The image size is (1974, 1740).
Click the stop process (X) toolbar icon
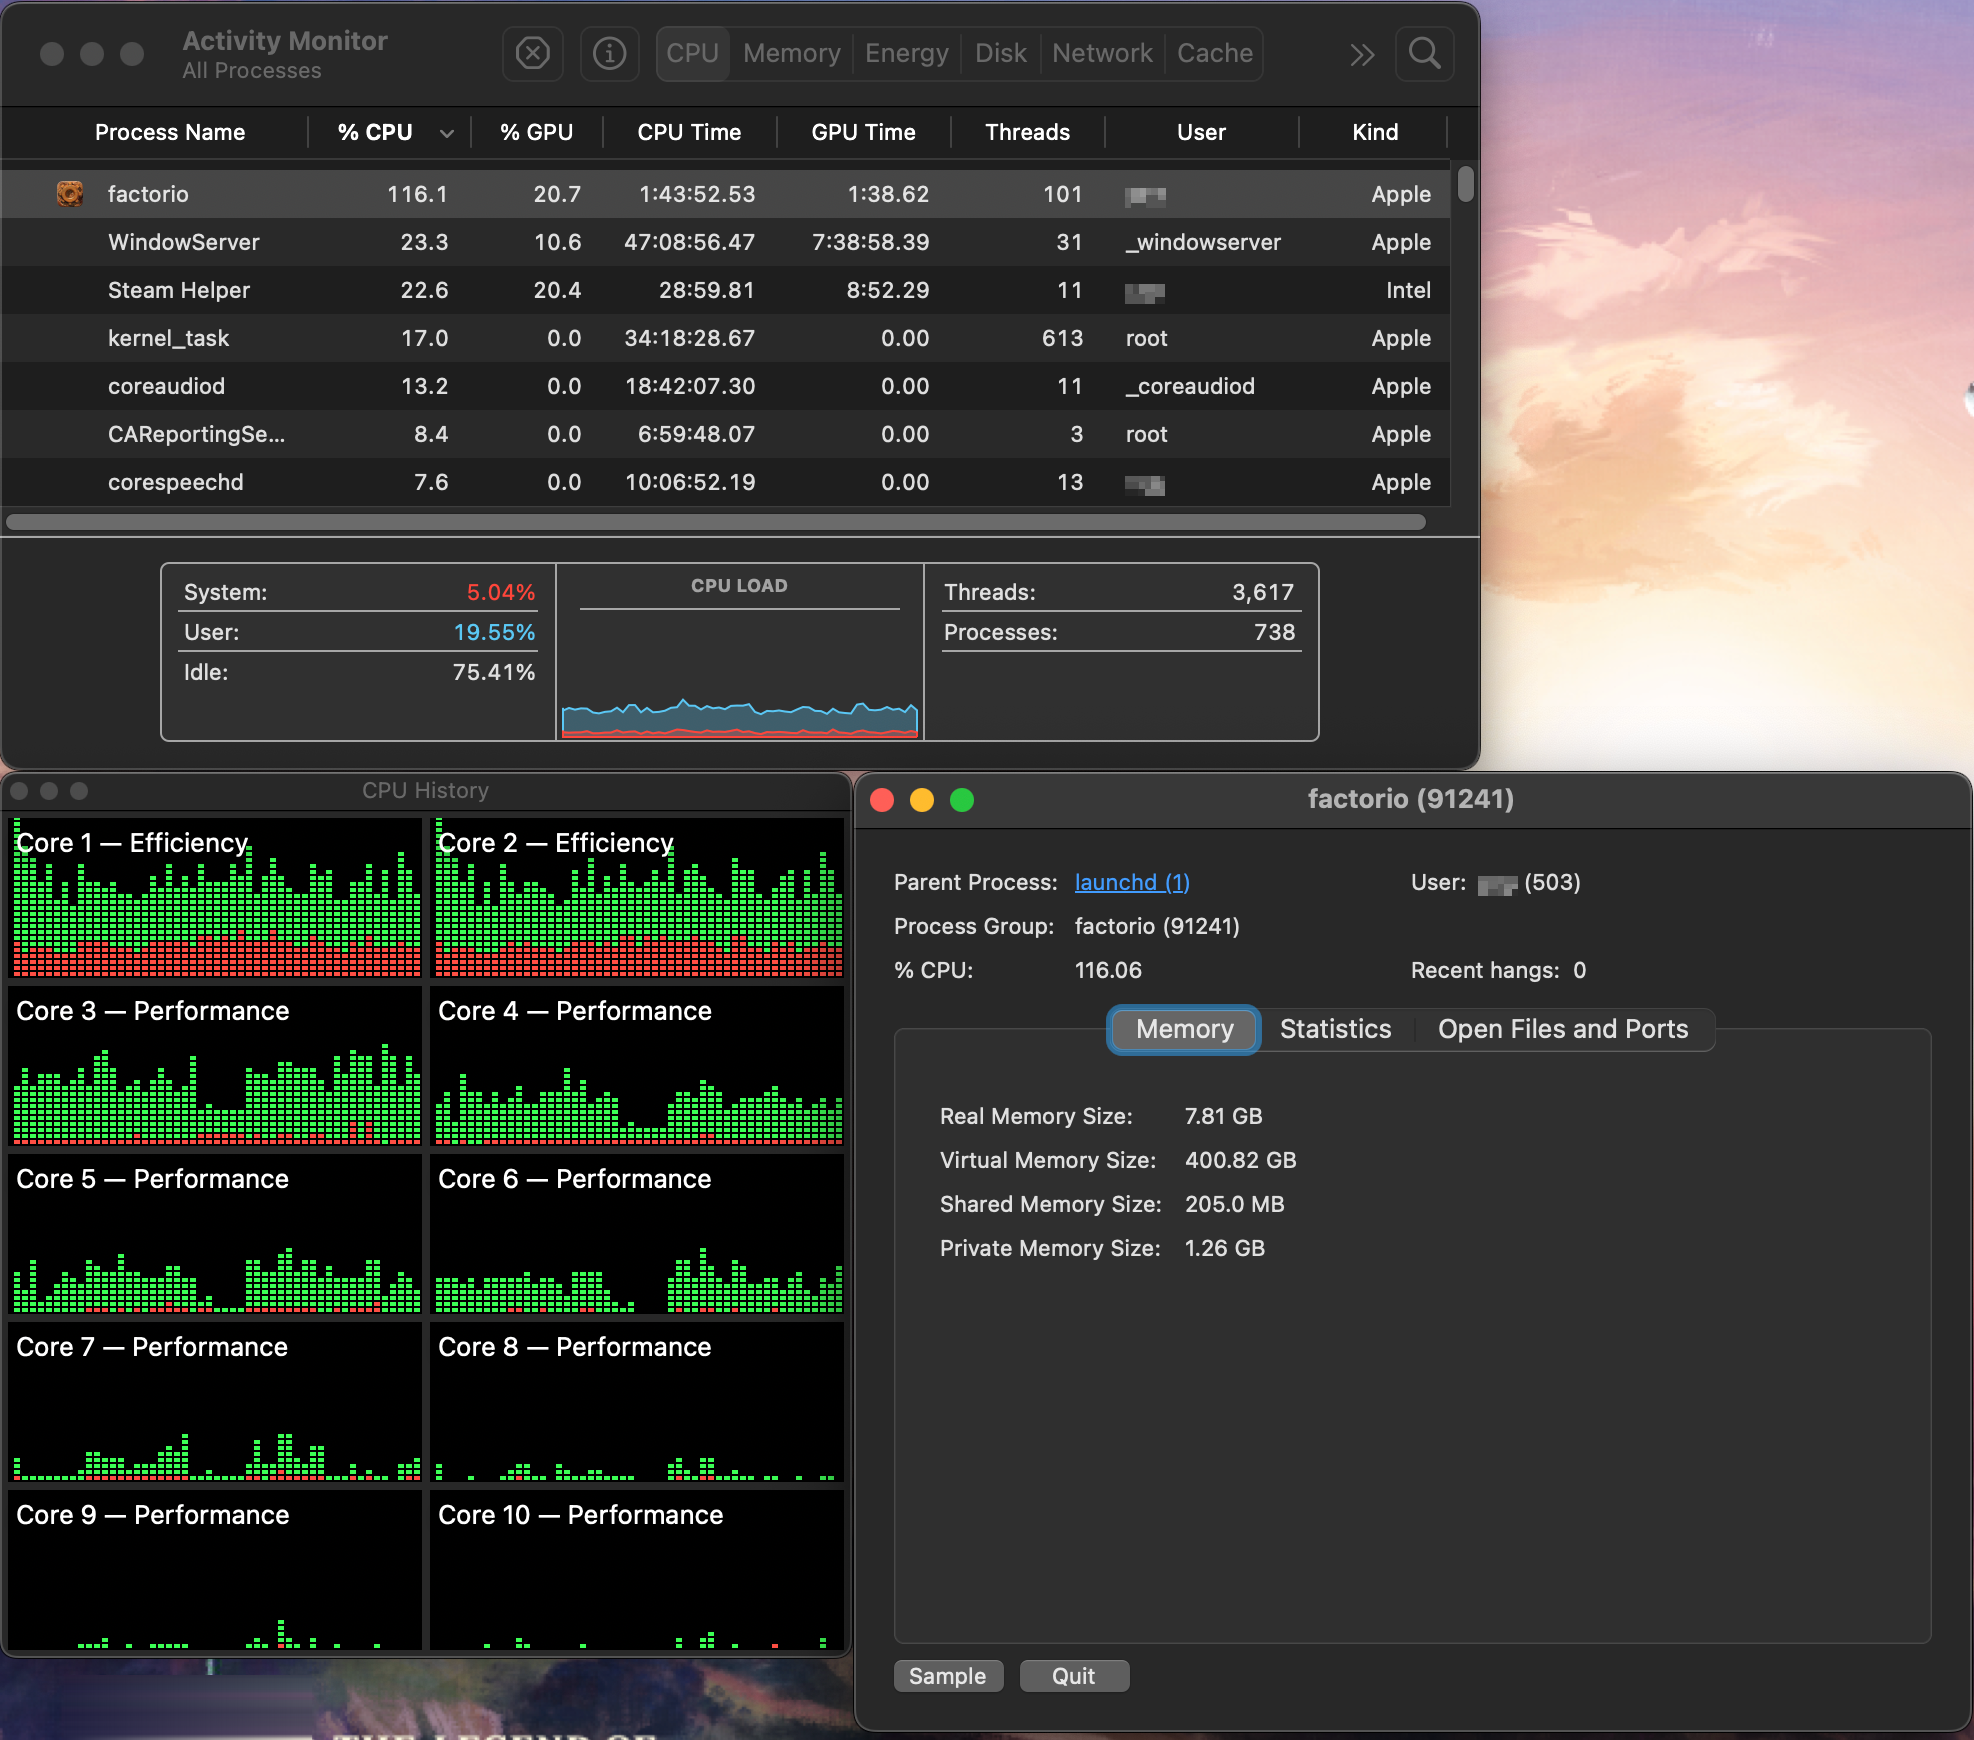click(532, 53)
